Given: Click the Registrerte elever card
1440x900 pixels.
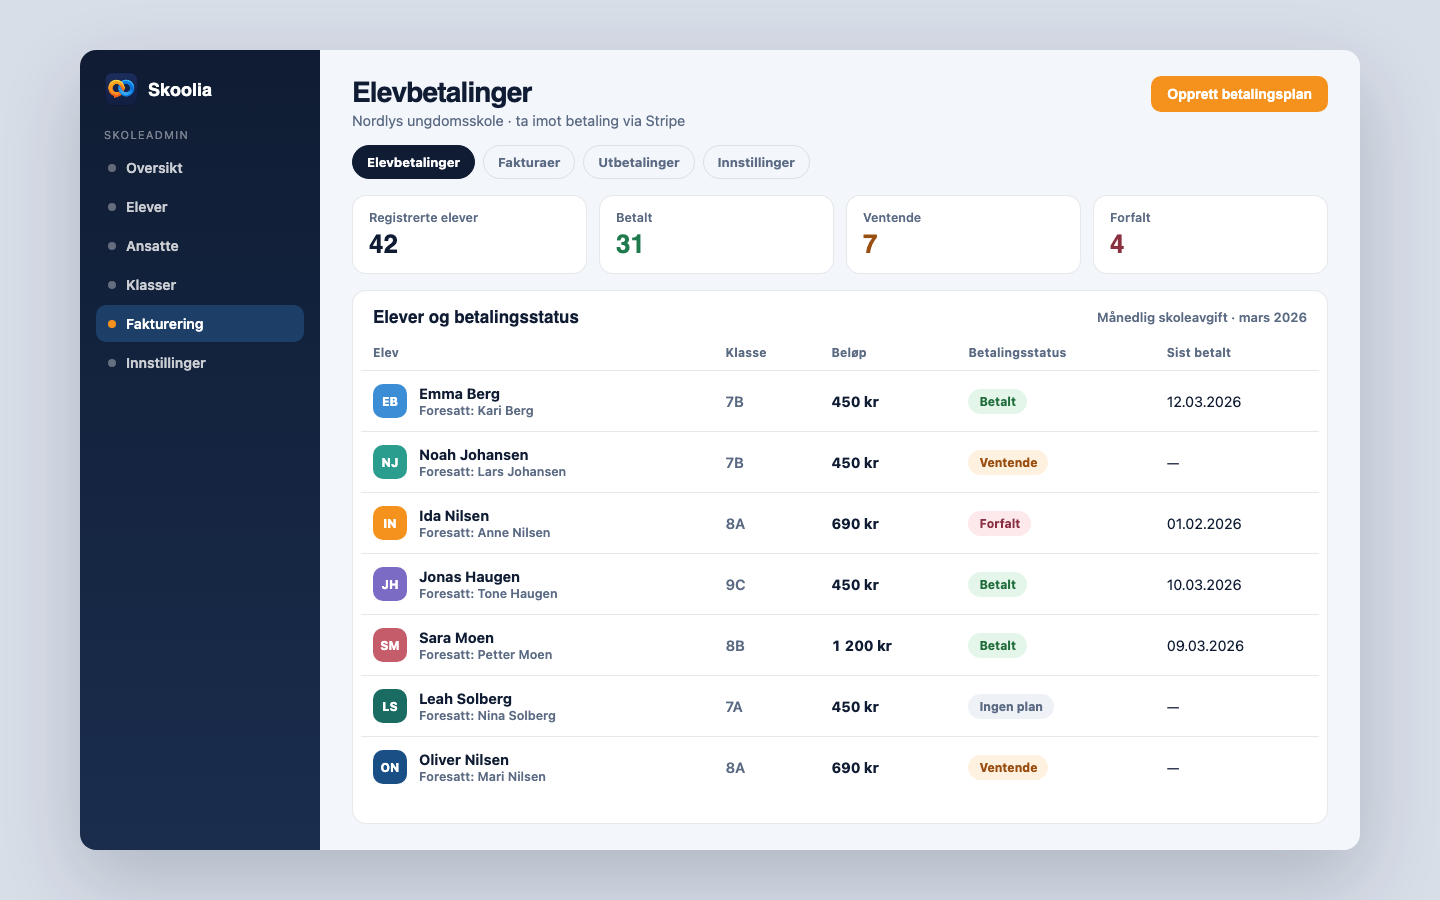Looking at the screenshot, I should coord(469,234).
